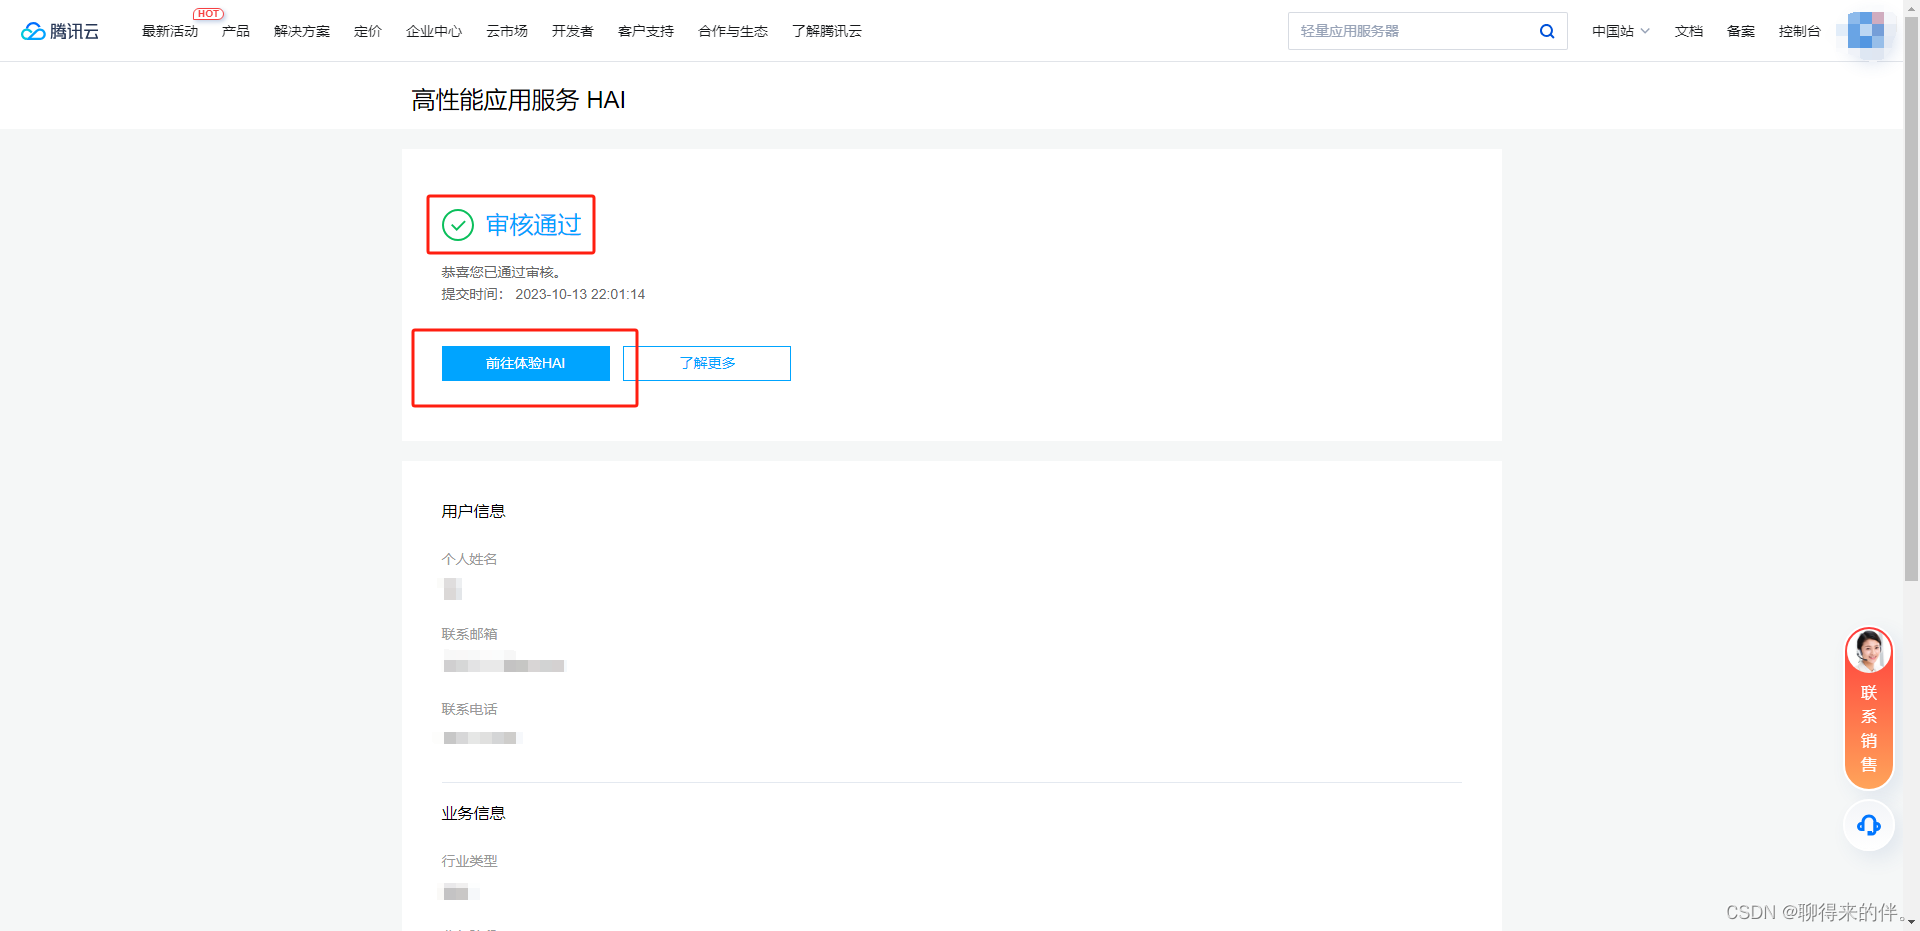Click the search magnifier icon
Screen dimensions: 1920x931
tap(1547, 31)
